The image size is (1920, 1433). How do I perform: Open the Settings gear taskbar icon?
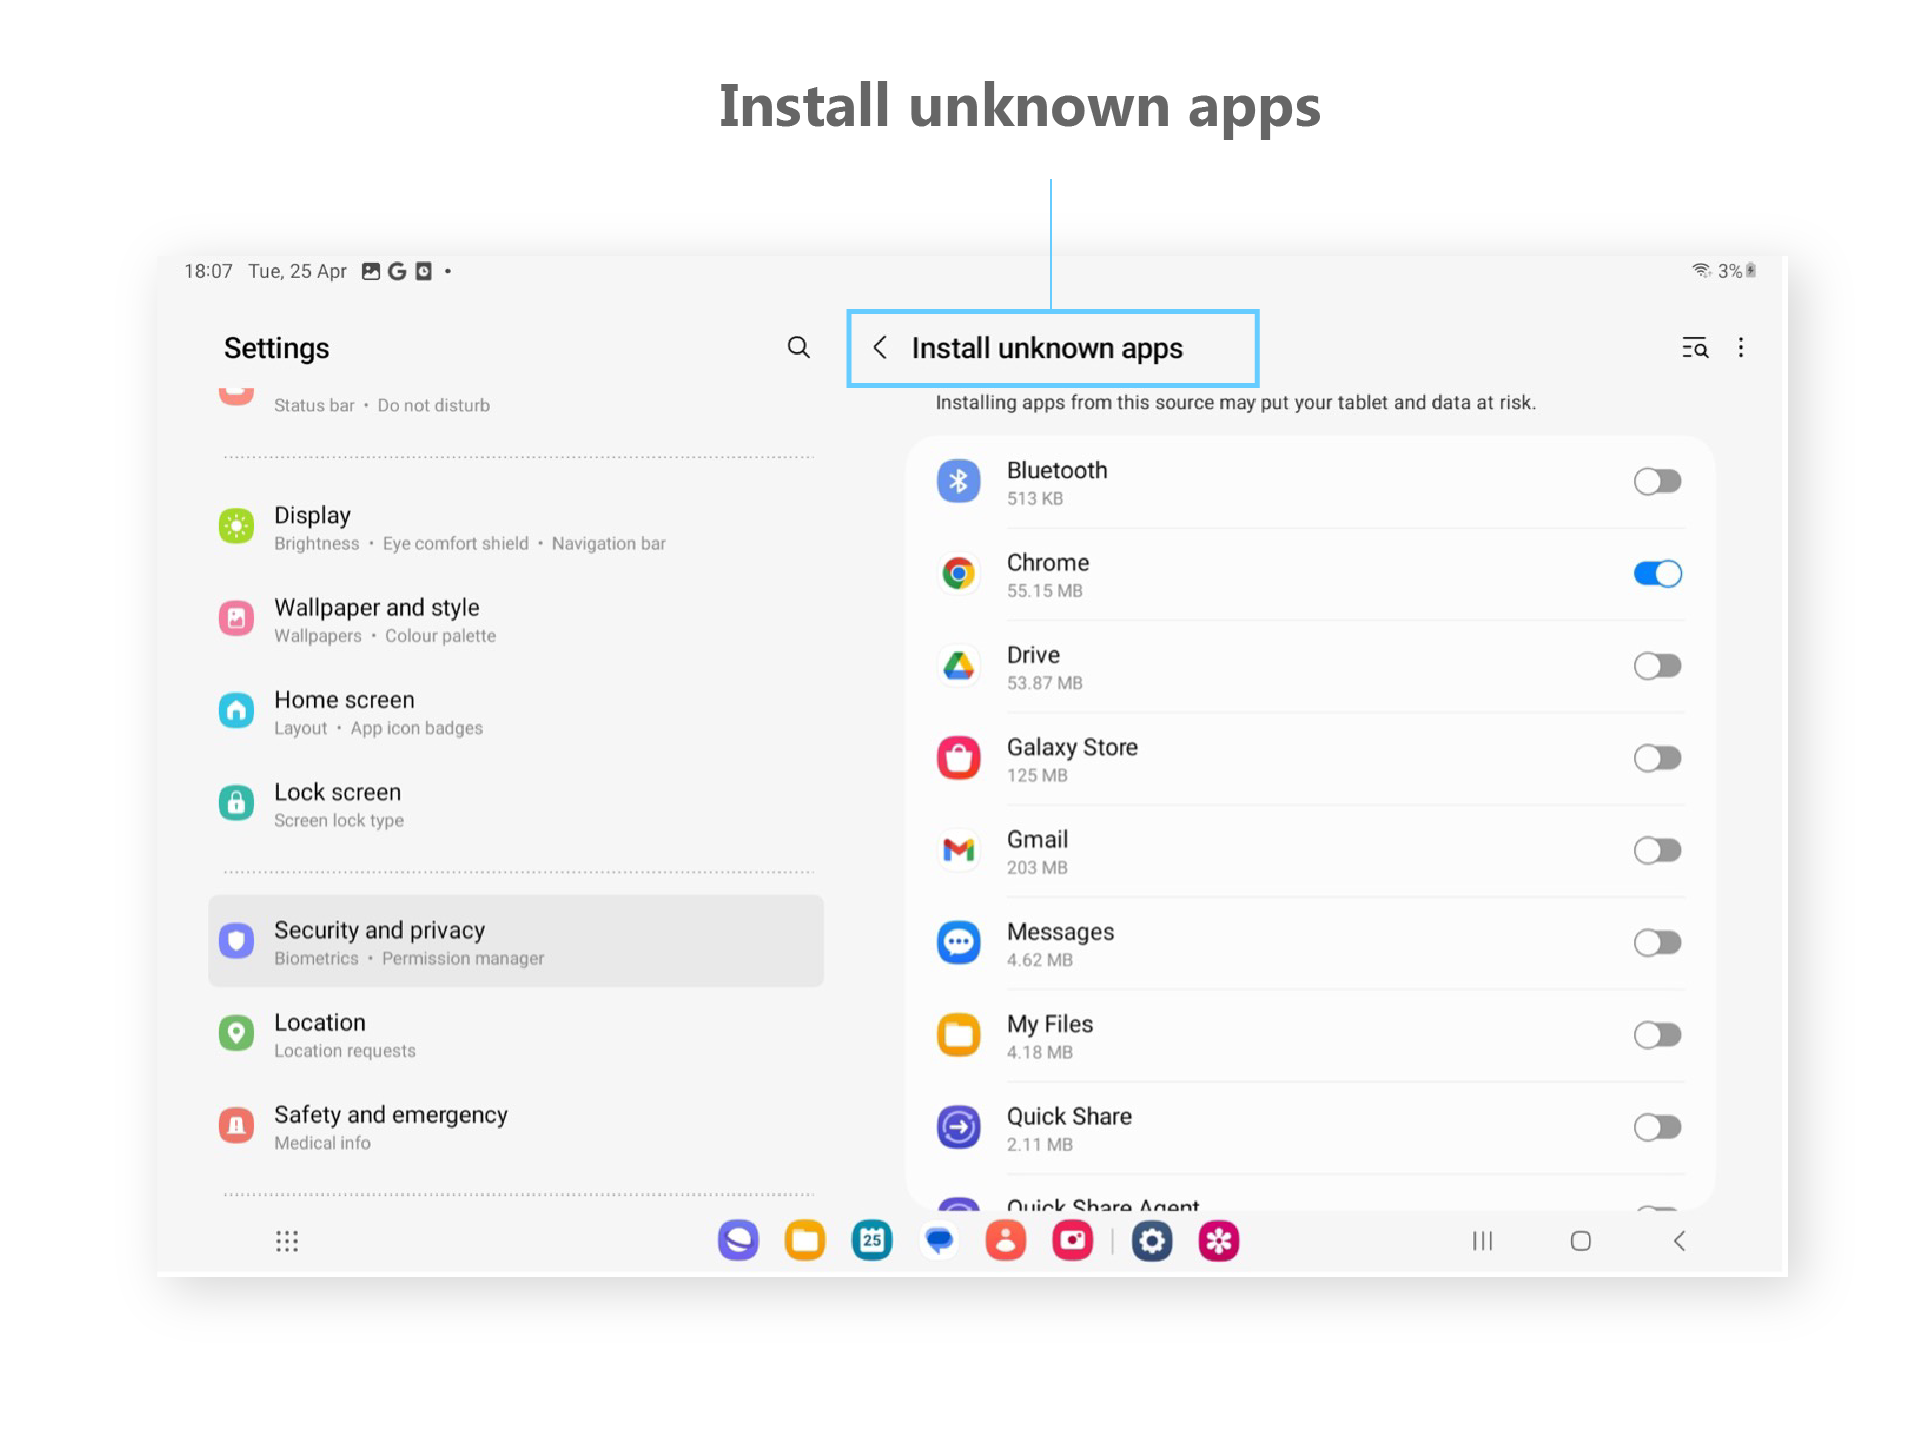click(x=1151, y=1241)
